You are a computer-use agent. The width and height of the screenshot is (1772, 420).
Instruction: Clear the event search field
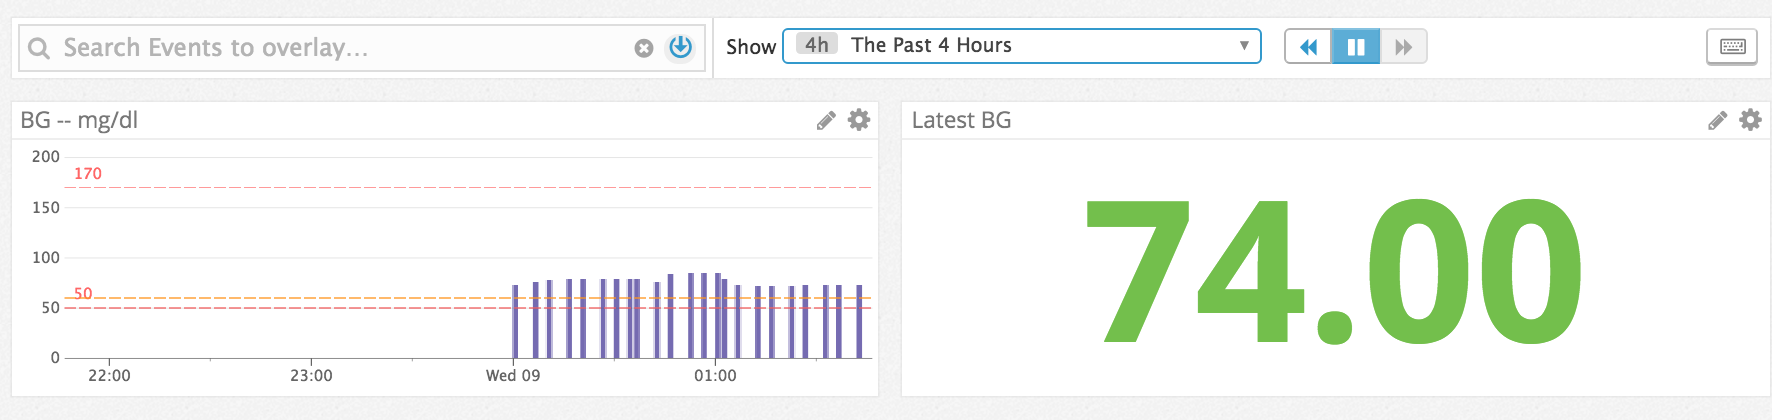pyautogui.click(x=644, y=48)
